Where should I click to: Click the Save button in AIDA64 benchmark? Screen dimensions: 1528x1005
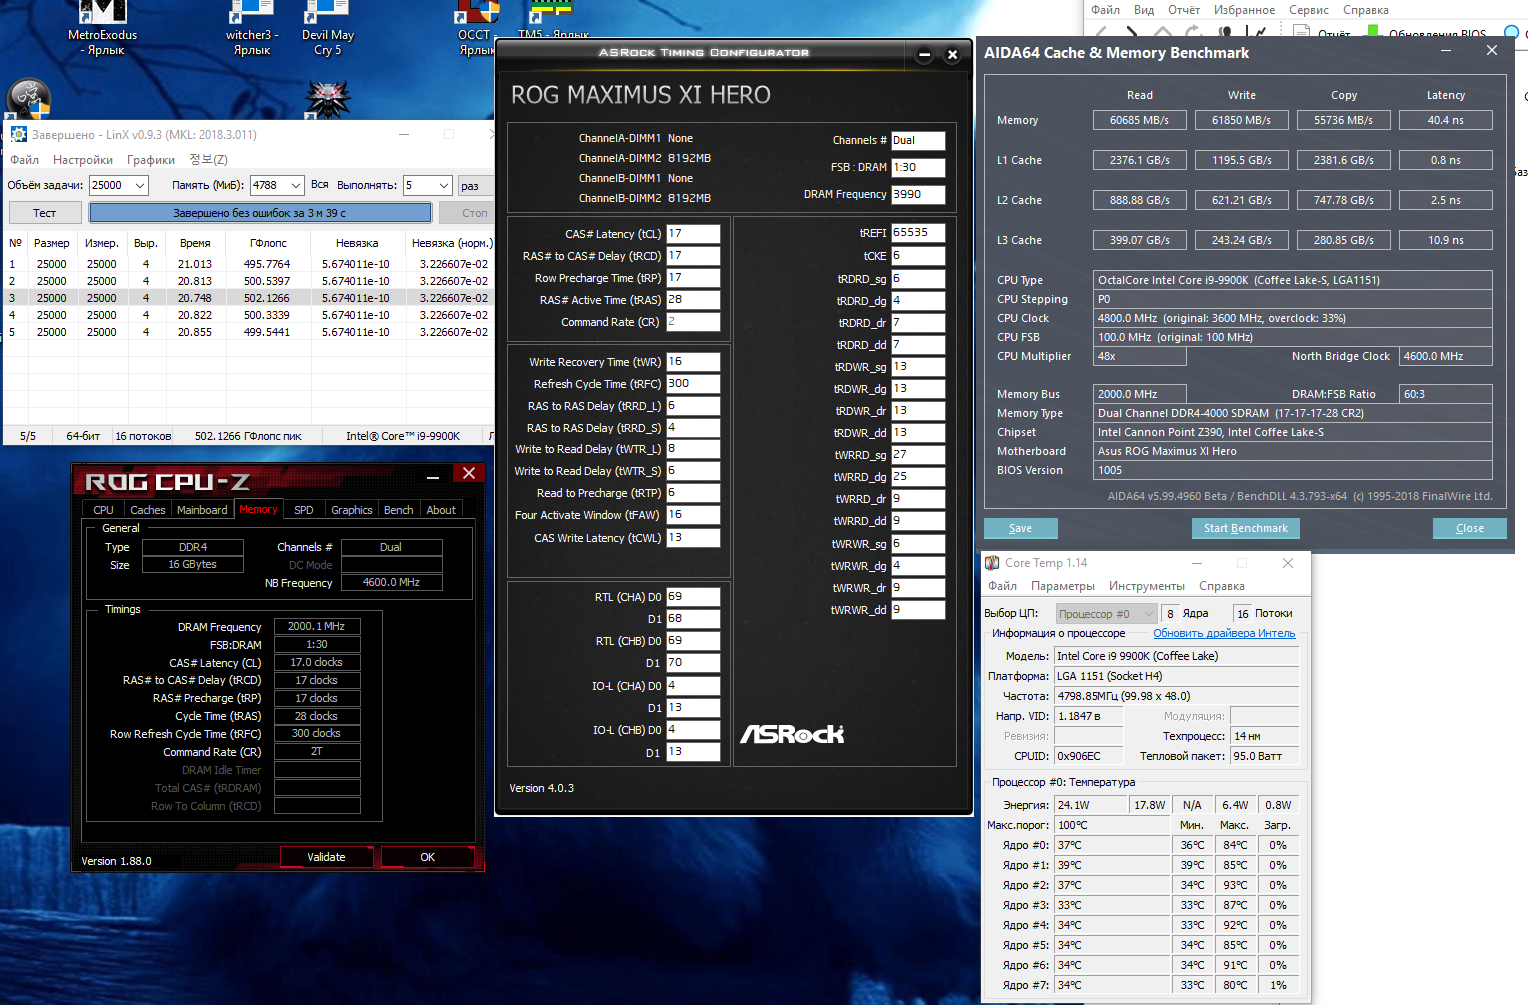point(1021,528)
